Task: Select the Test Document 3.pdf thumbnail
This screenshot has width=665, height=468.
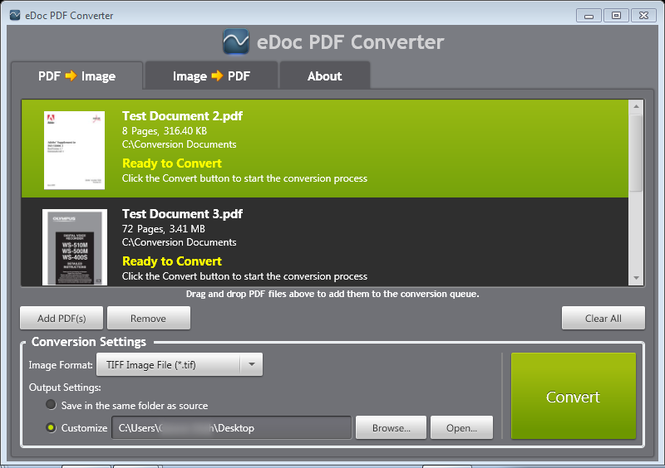Action: (x=74, y=247)
